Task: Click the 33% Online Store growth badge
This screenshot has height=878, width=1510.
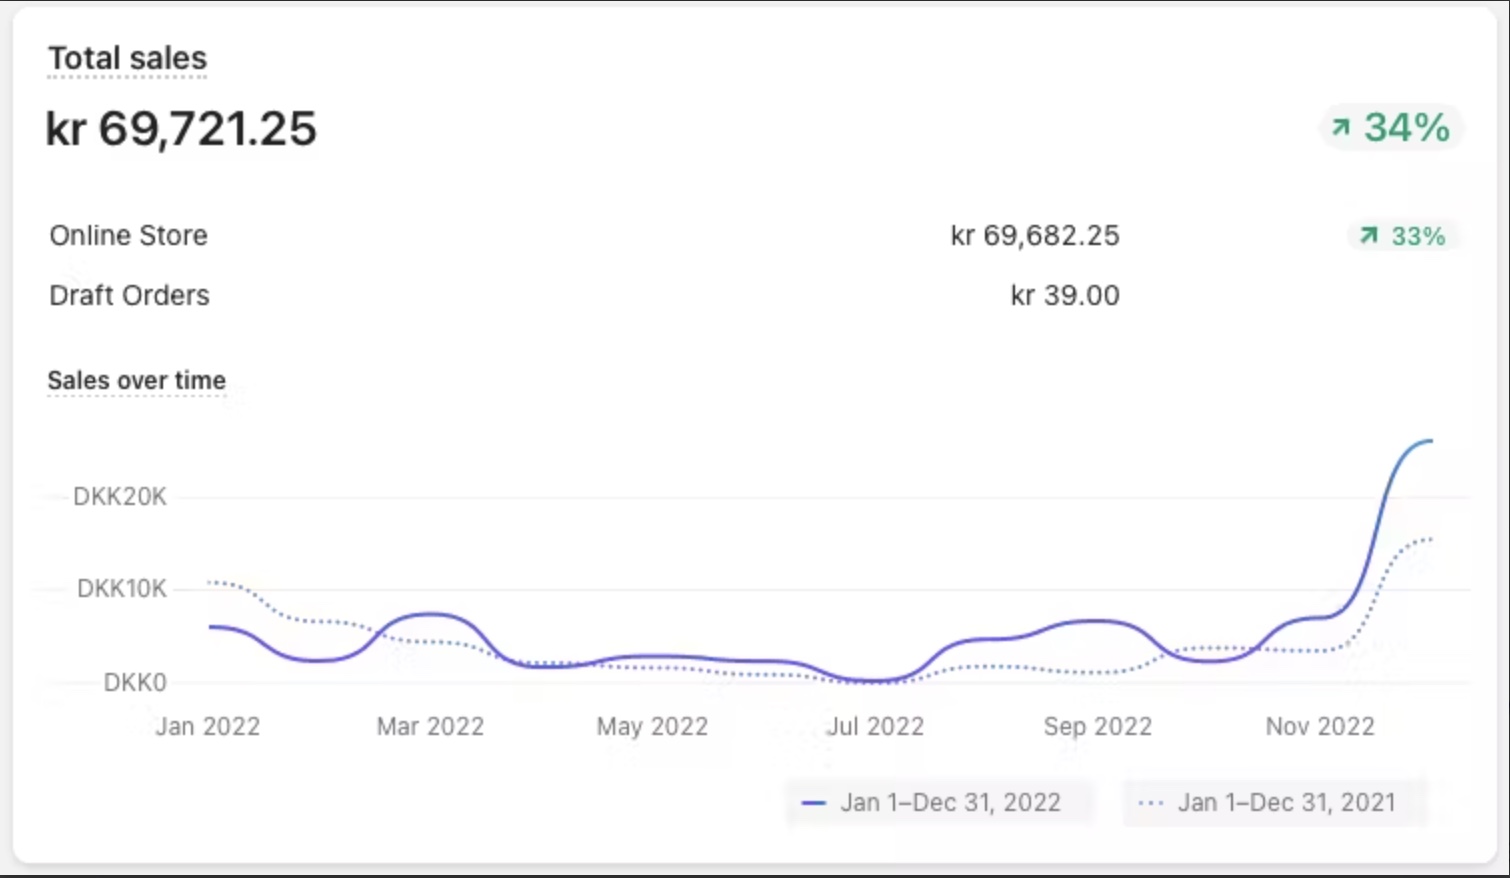Action: [1404, 237]
